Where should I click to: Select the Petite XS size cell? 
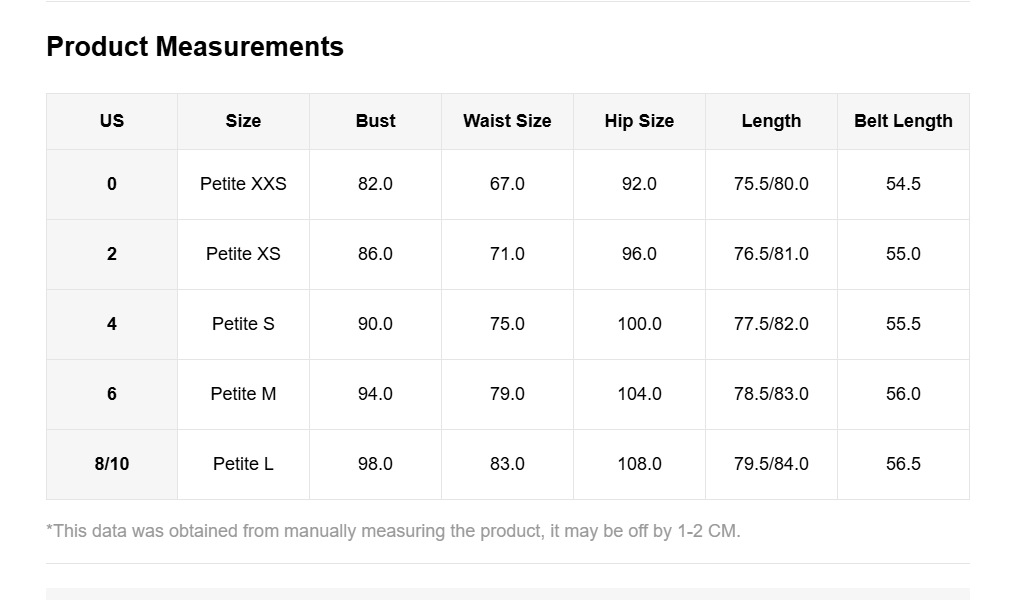click(x=243, y=254)
